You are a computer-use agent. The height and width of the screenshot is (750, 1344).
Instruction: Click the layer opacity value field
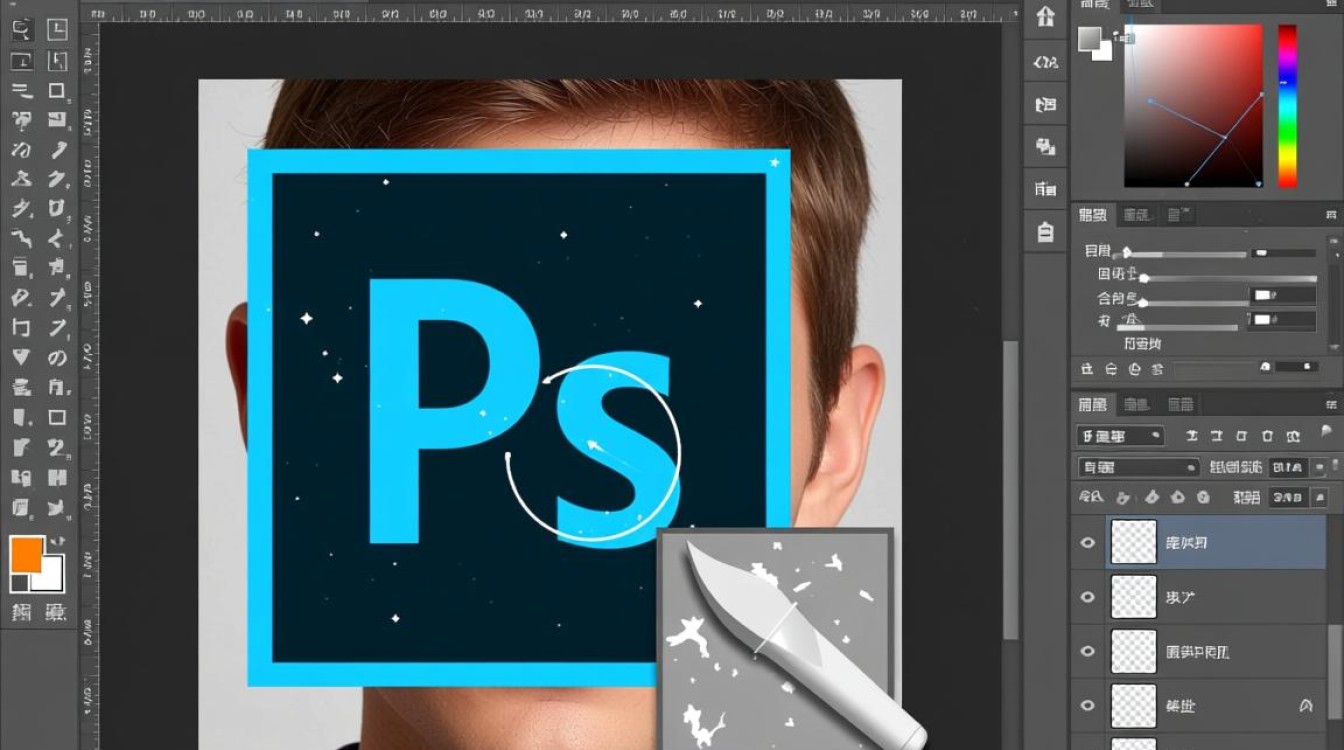point(1288,467)
